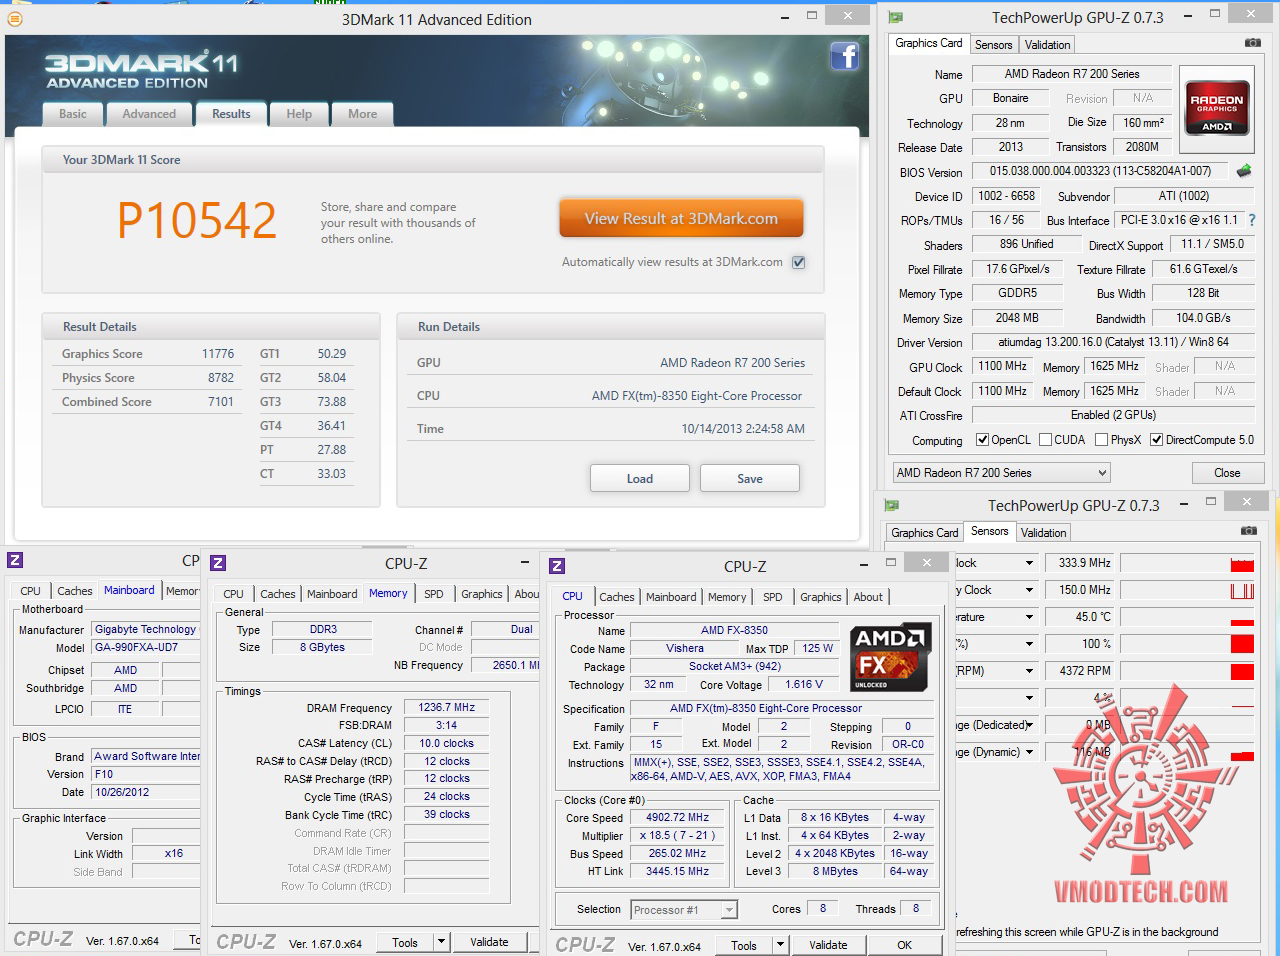Viewport: 1280px width, 956px height.
Task: Save BIOS using the green chip icon
Action: click(1244, 171)
